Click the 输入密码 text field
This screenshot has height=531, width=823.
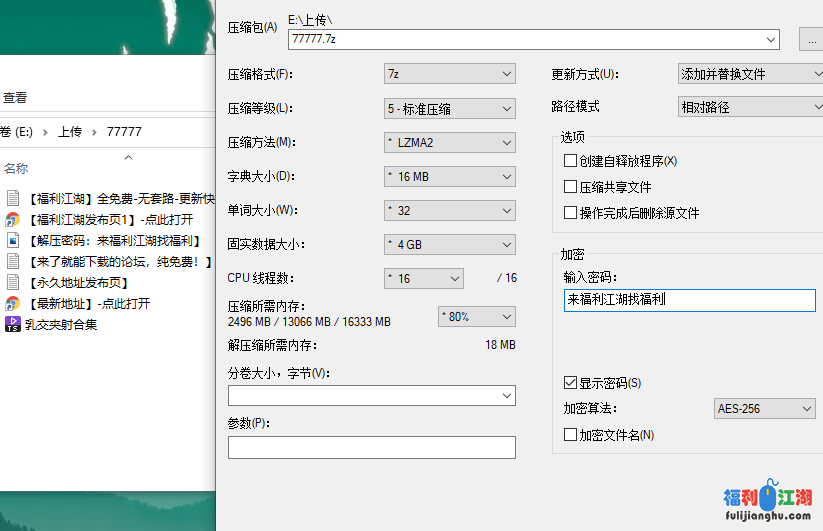coord(689,300)
